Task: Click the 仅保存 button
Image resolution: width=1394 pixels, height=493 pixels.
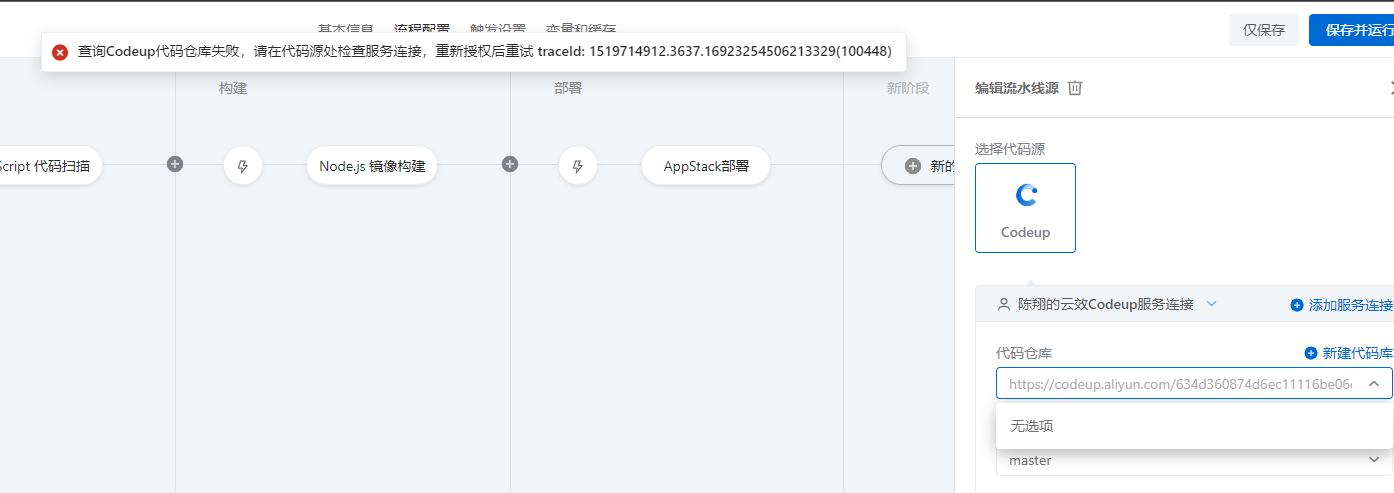Action: (1264, 30)
